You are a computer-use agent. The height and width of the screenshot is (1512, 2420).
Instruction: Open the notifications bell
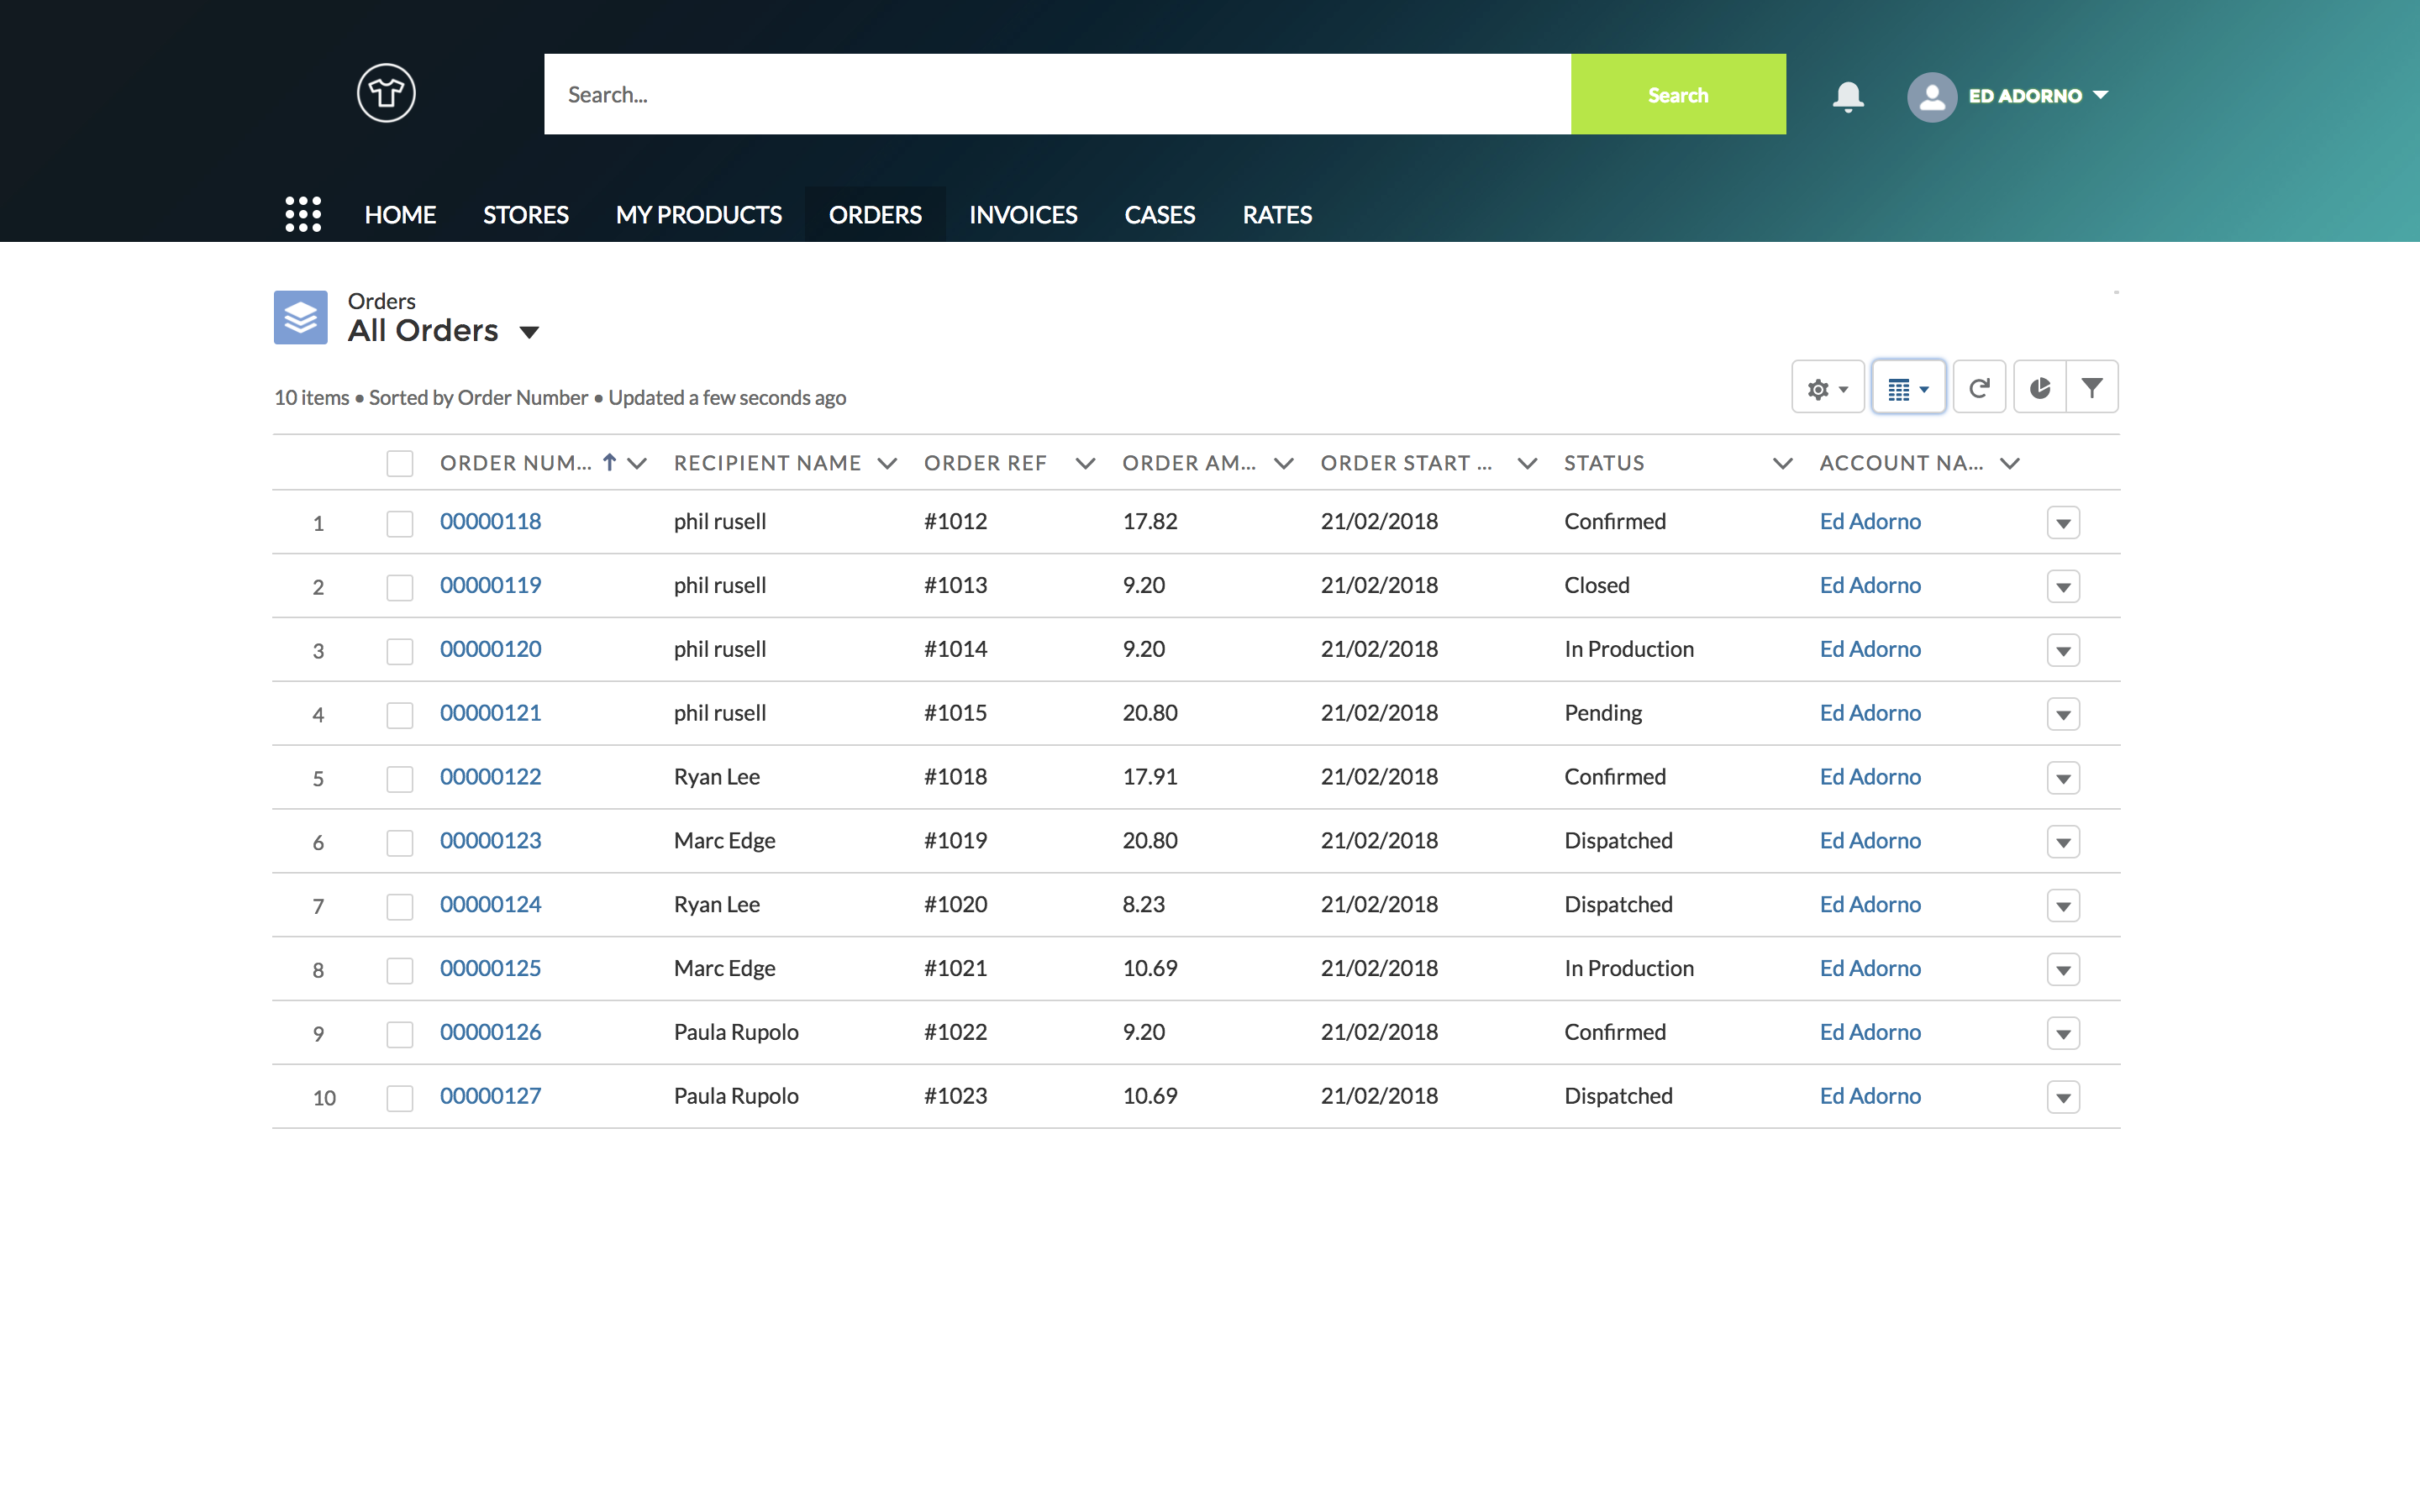[1847, 96]
